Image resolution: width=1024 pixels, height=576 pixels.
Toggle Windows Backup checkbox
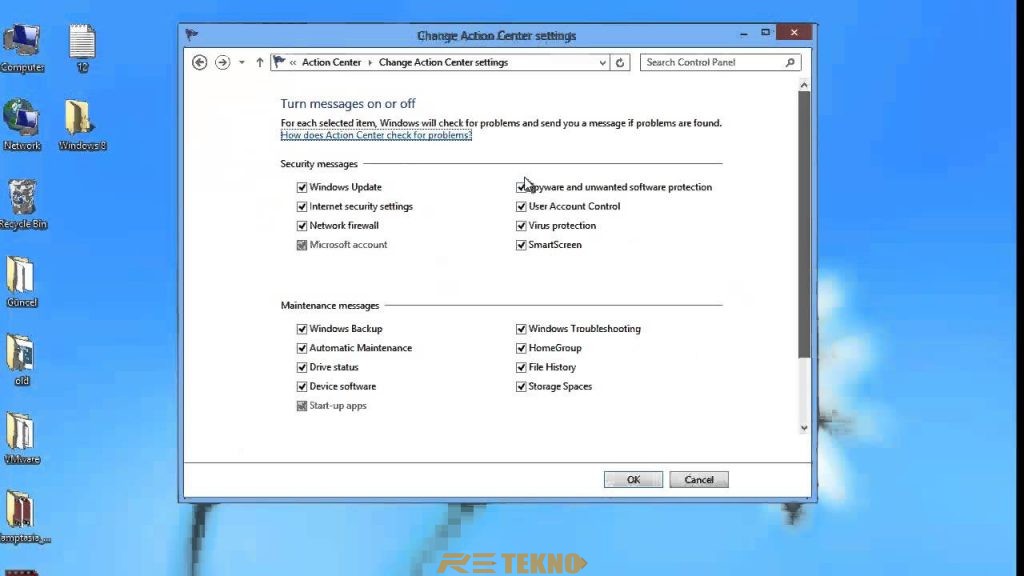pos(302,329)
